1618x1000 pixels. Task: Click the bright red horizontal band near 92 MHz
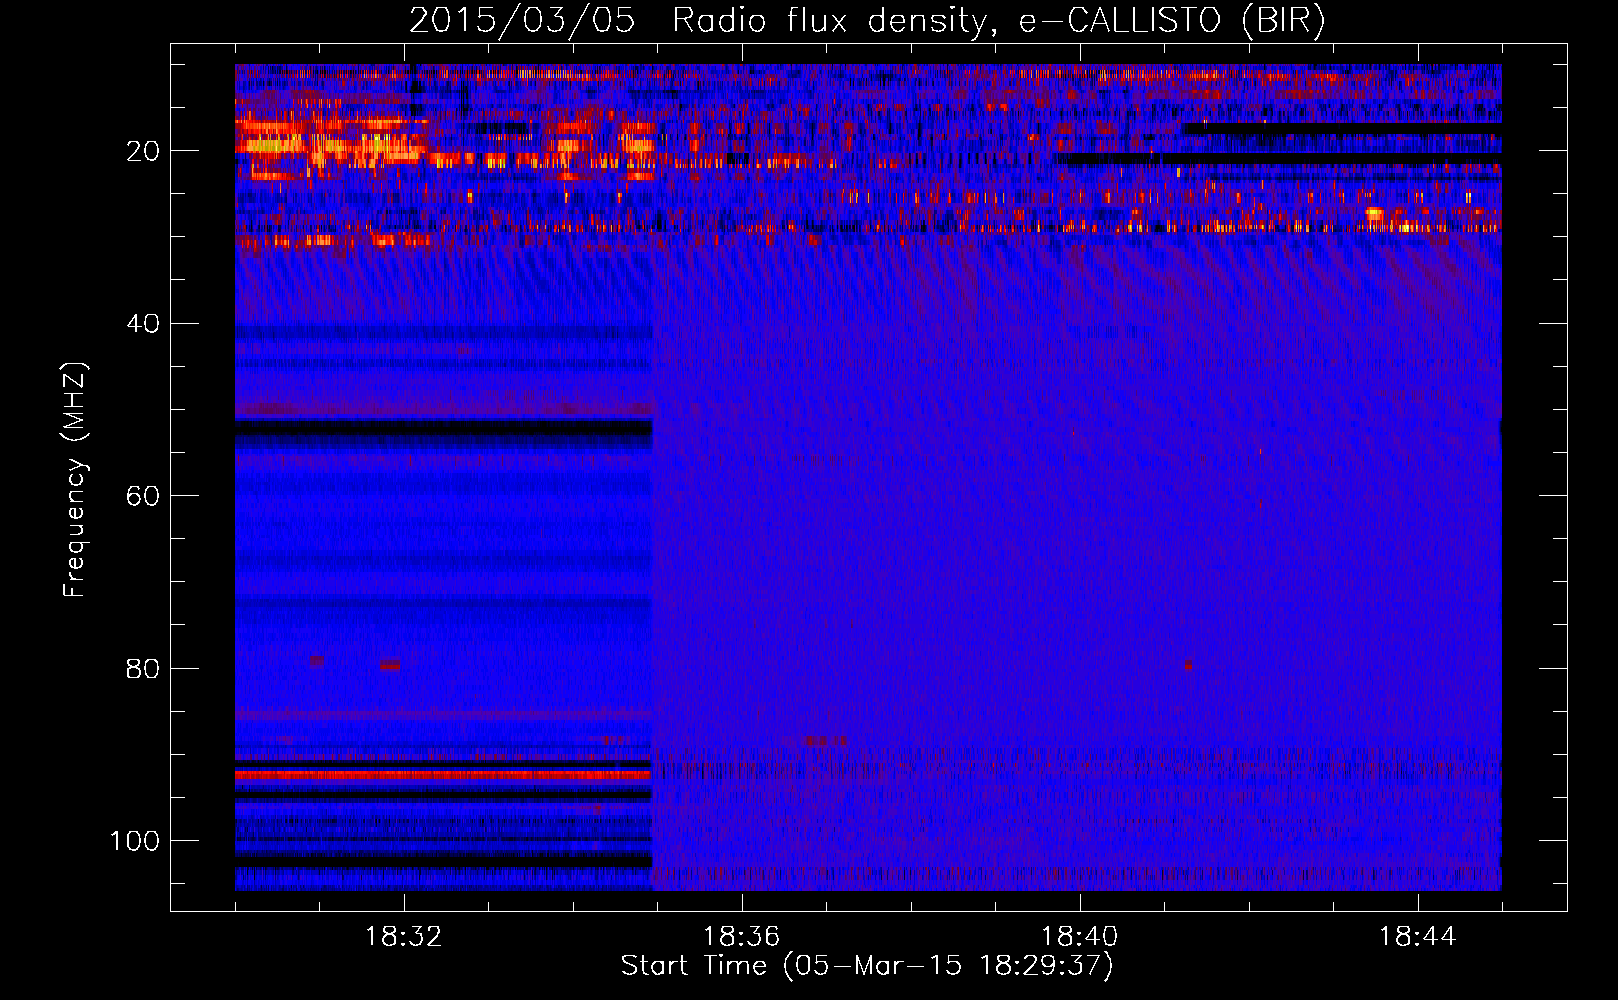443,774
